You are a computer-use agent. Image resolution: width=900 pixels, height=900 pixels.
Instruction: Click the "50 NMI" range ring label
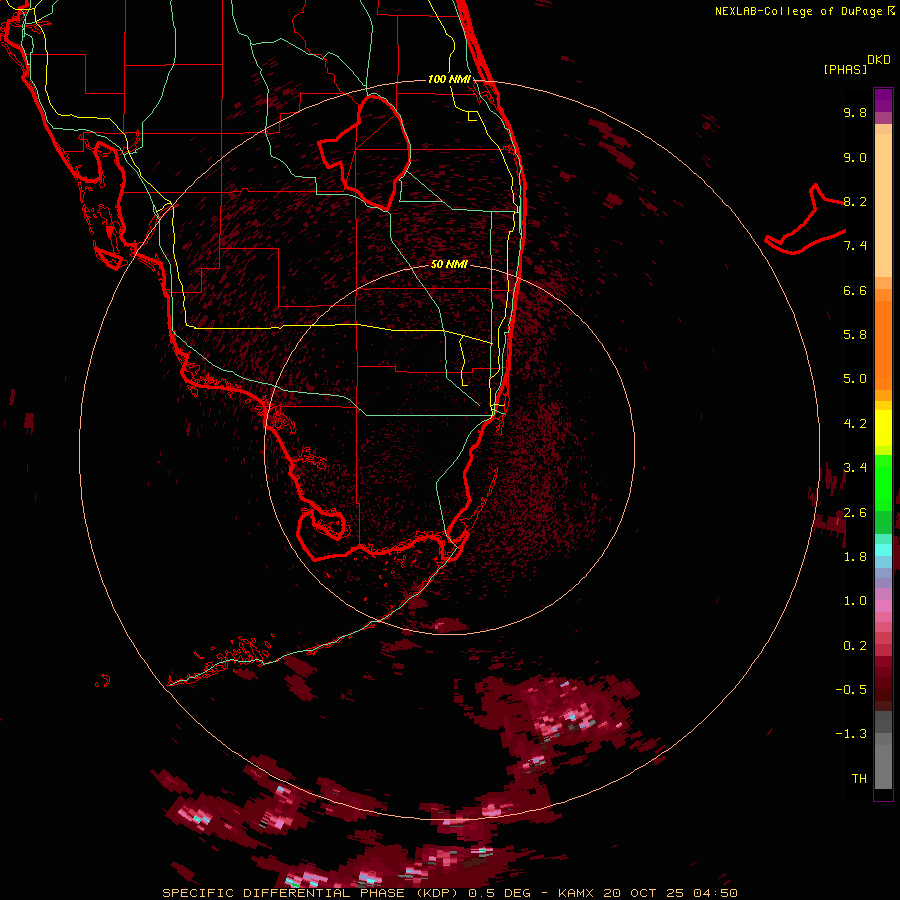tap(449, 265)
